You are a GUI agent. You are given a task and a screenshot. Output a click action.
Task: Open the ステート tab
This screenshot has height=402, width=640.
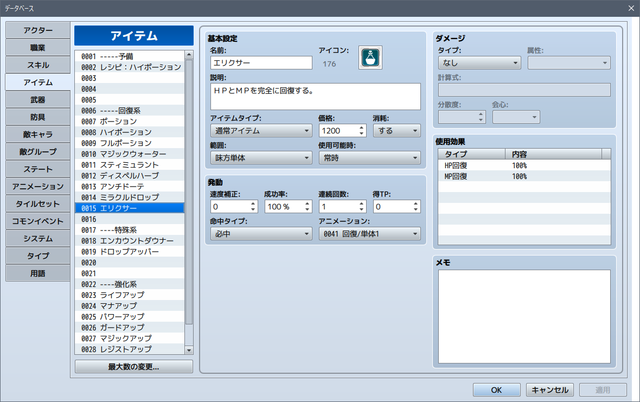pyautogui.click(x=38, y=169)
